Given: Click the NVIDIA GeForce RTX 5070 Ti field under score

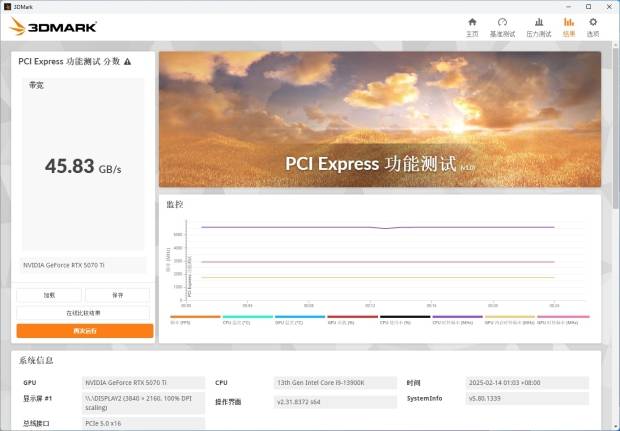Looking at the screenshot, I should pos(83,265).
